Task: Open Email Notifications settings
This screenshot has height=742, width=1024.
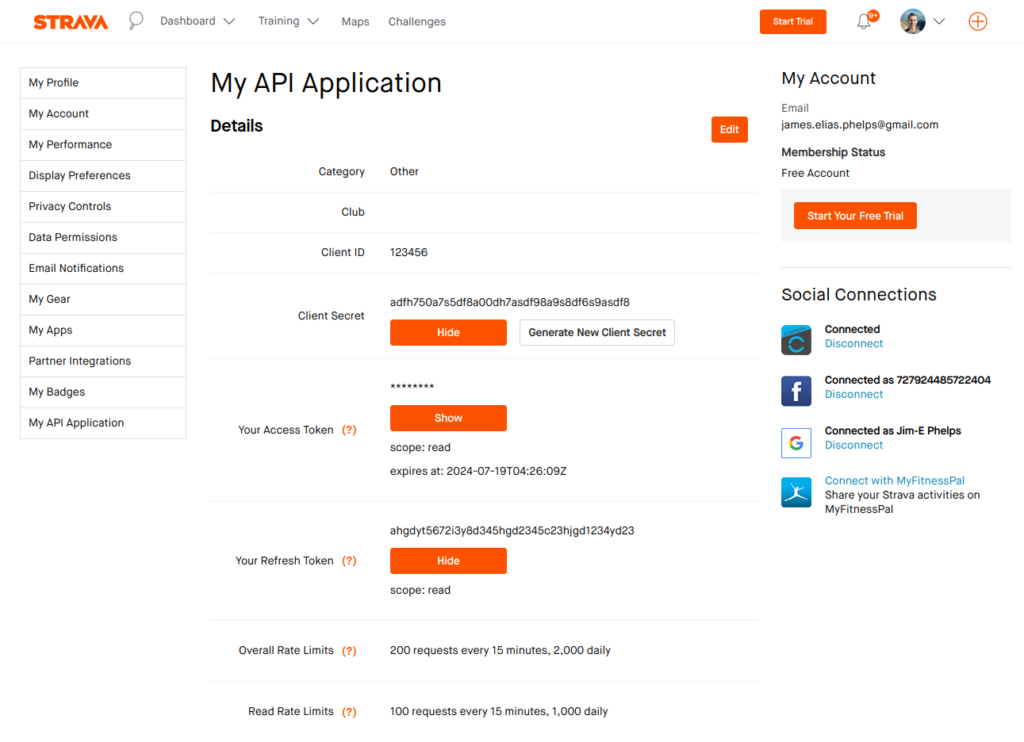Action: 103,268
